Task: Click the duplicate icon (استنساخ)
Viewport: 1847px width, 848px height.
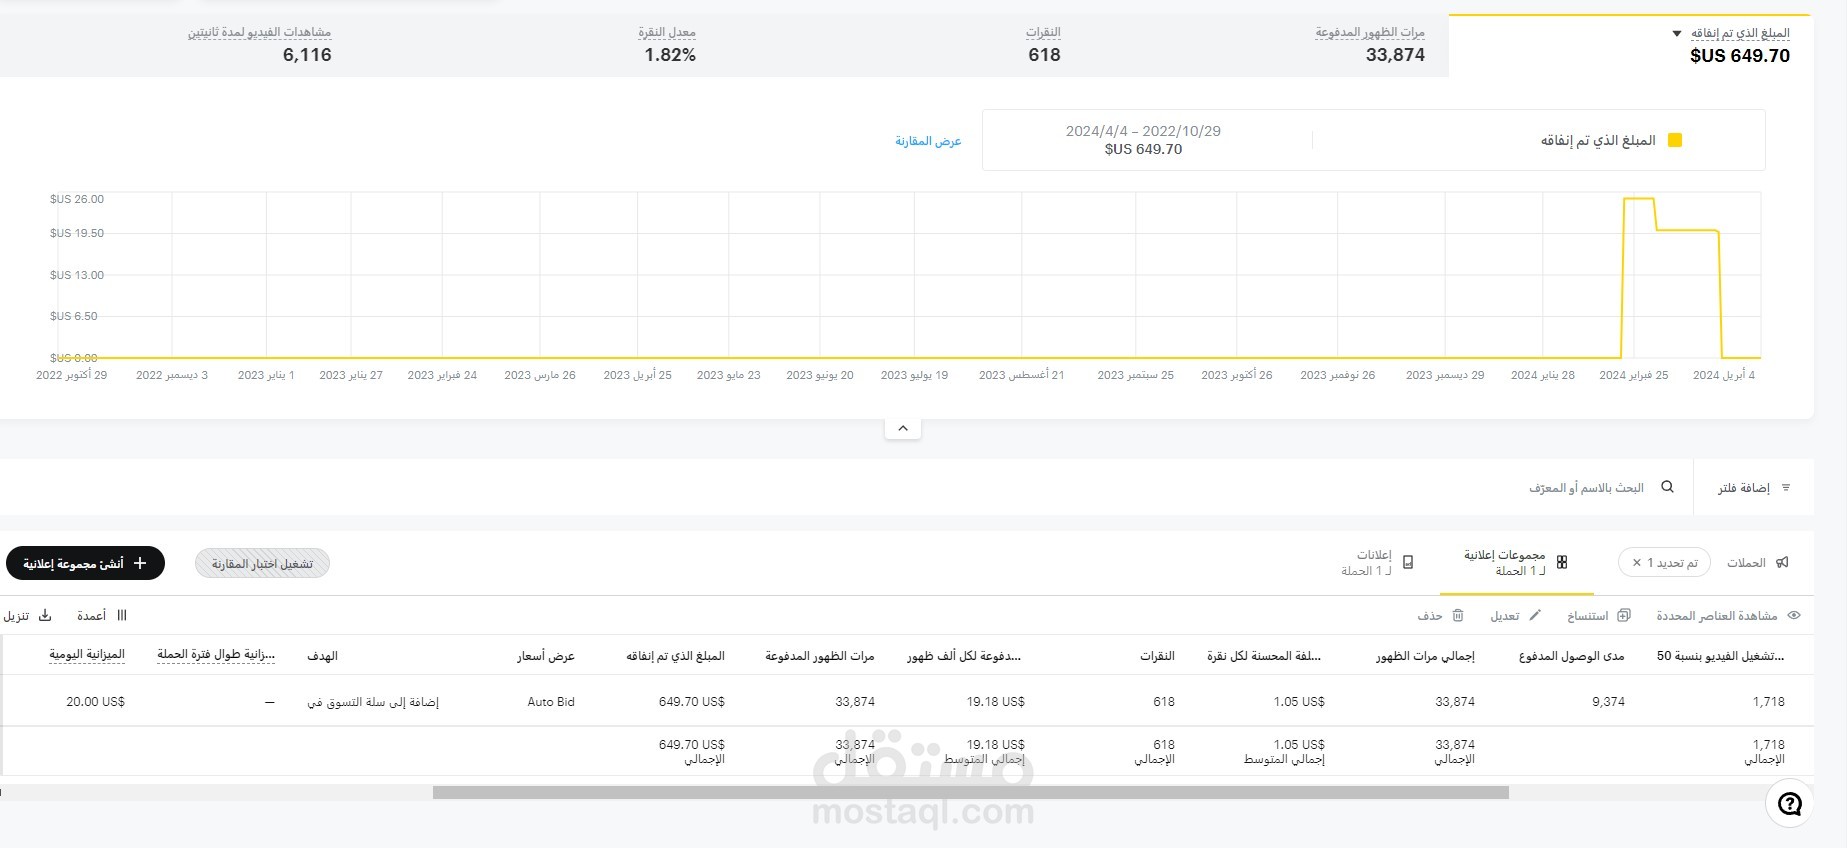Action: tap(1624, 616)
